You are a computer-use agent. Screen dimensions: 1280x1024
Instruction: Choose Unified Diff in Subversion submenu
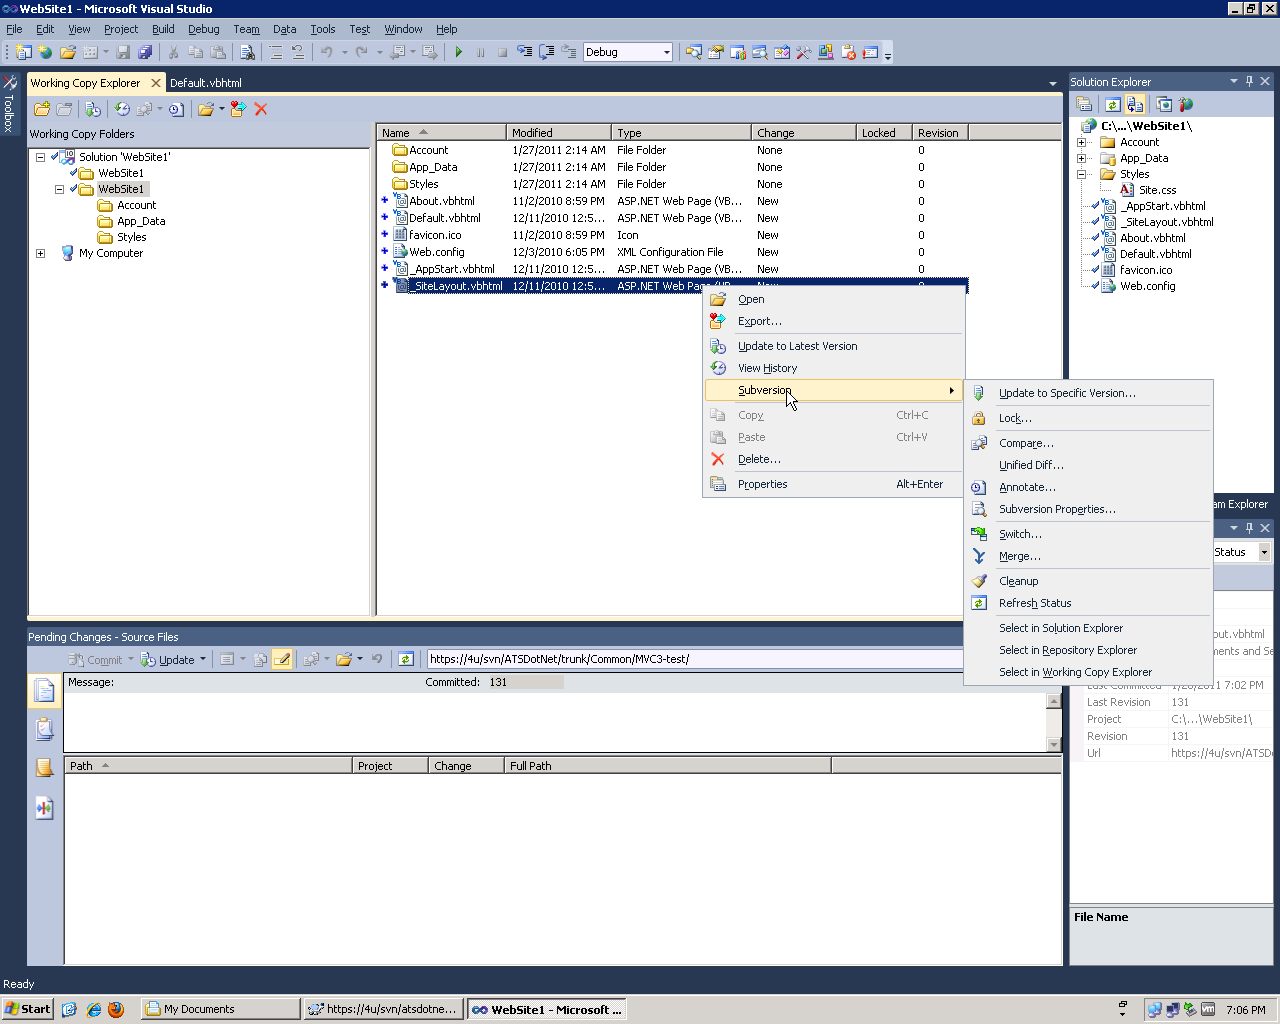coord(1088,465)
